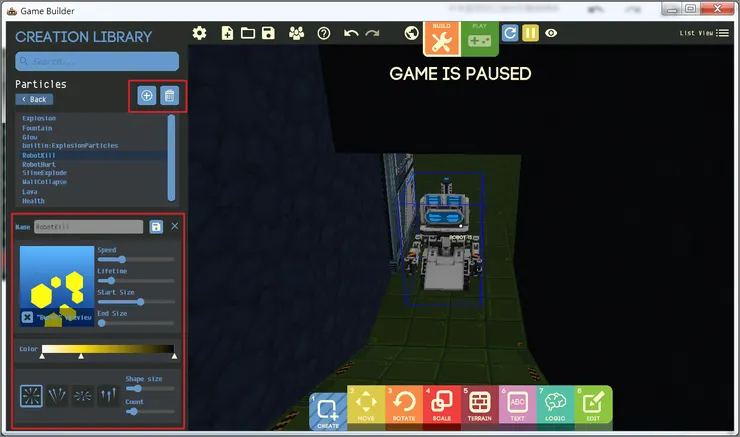Choose the upward arrows emission shape
Viewport: 740px width, 437px height.
coord(108,395)
